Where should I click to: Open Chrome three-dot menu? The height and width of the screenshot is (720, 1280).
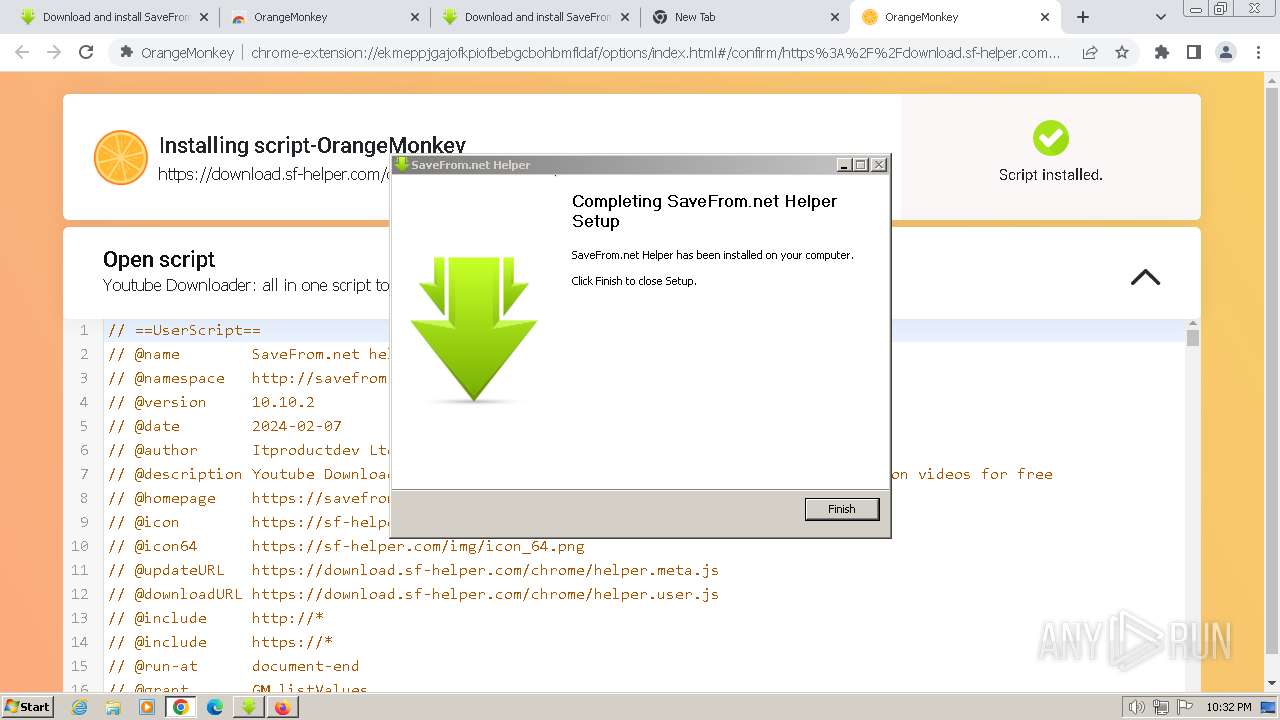[1258, 52]
